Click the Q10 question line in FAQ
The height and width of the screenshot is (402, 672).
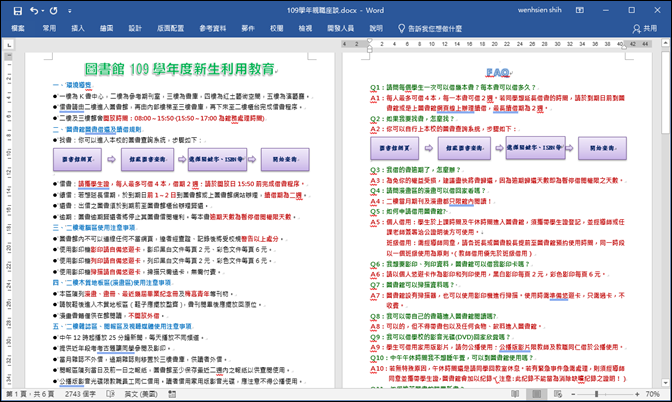[452, 357]
